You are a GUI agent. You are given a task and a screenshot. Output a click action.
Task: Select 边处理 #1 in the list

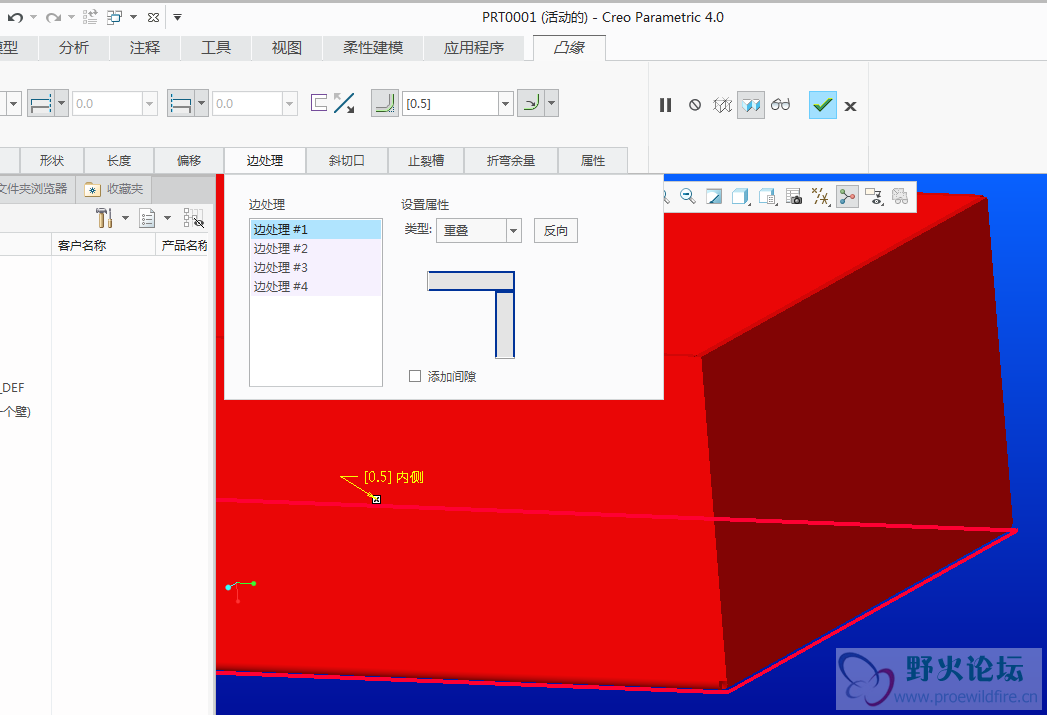tap(316, 230)
